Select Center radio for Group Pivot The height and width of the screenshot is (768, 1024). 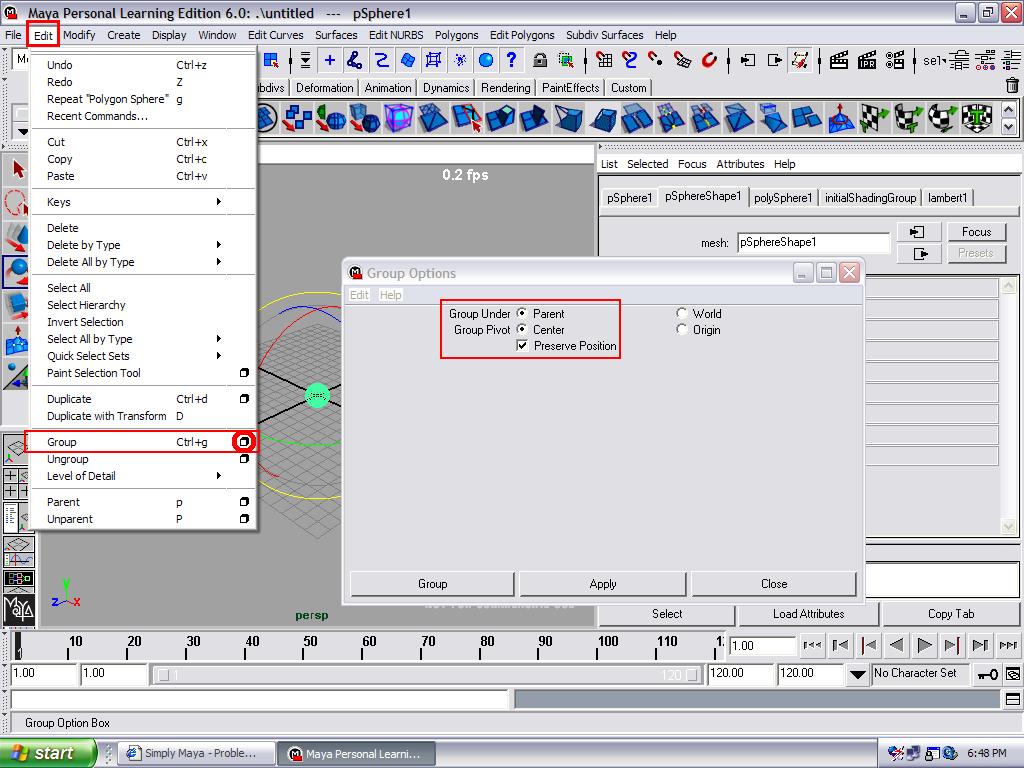(x=522, y=330)
